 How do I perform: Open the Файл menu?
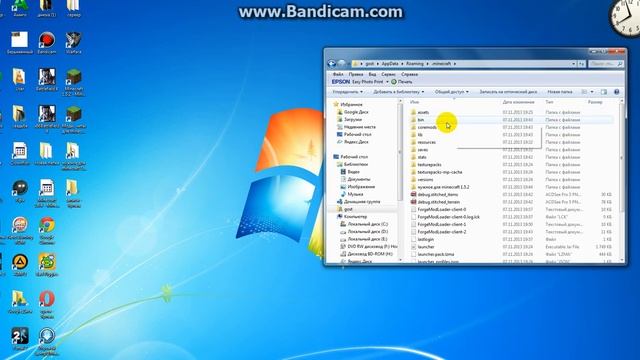pos(338,75)
